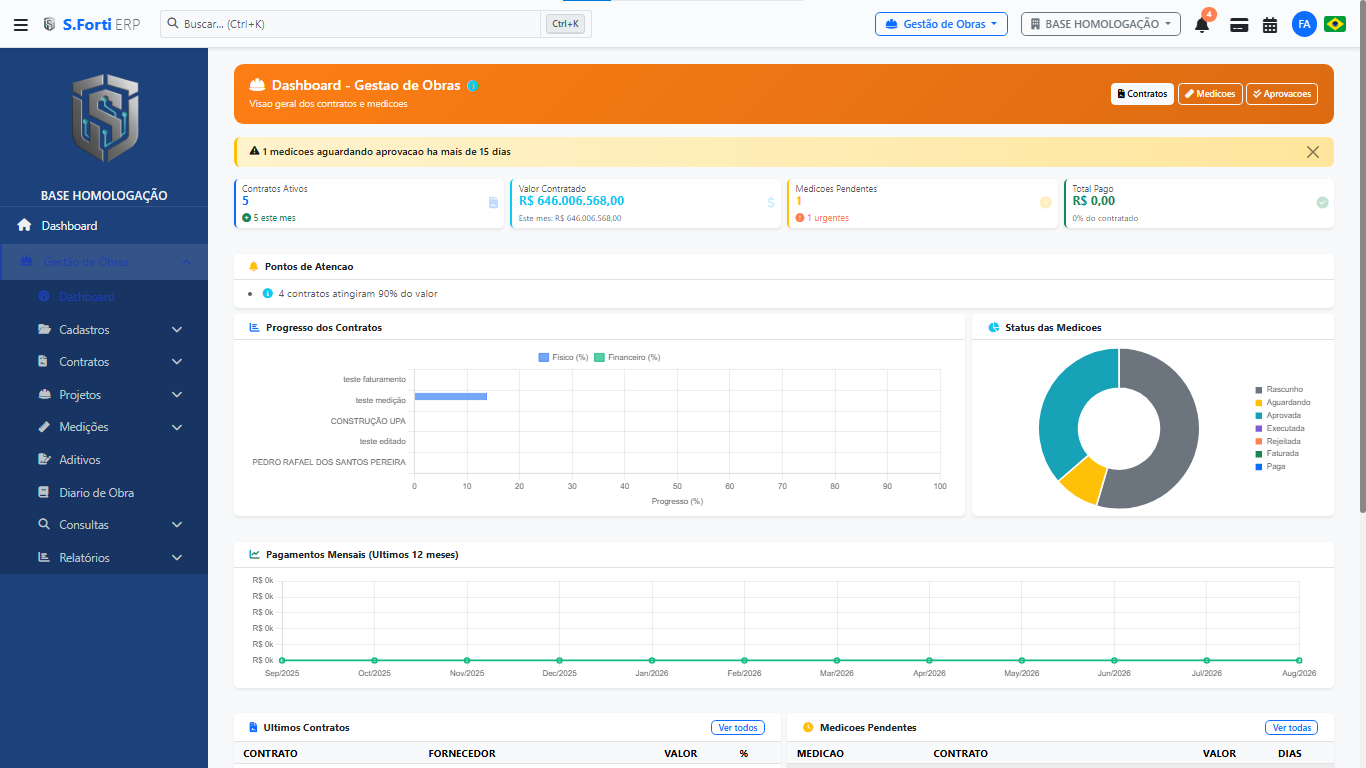Toggle Aguardando legend in donut chart

pos(1283,402)
